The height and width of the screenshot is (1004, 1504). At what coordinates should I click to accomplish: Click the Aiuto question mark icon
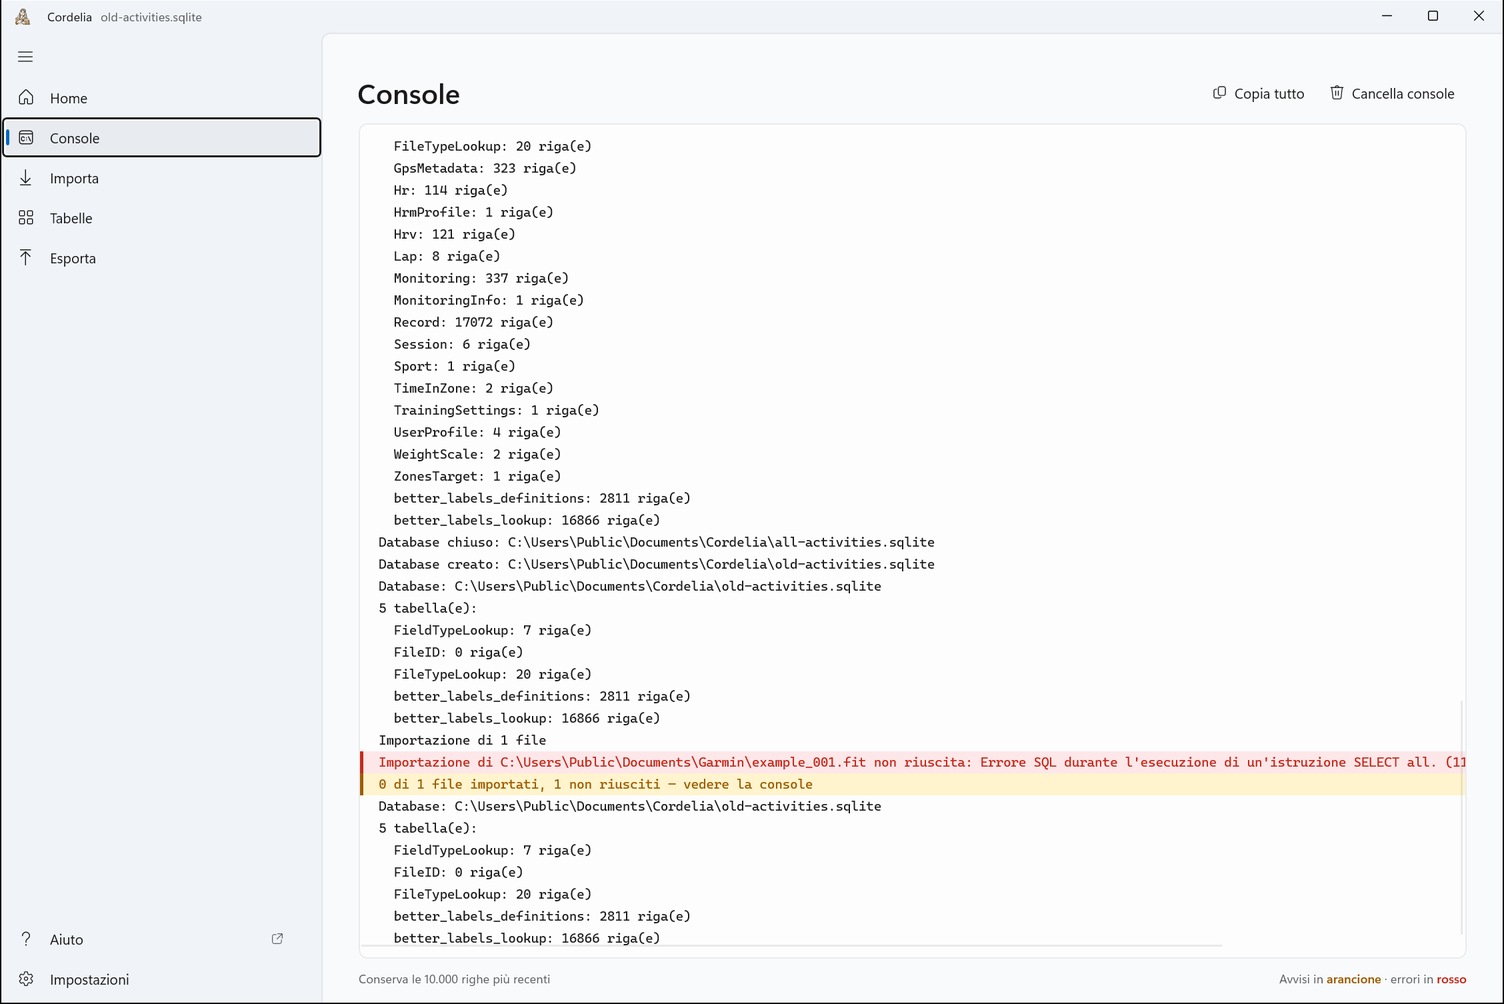26,939
